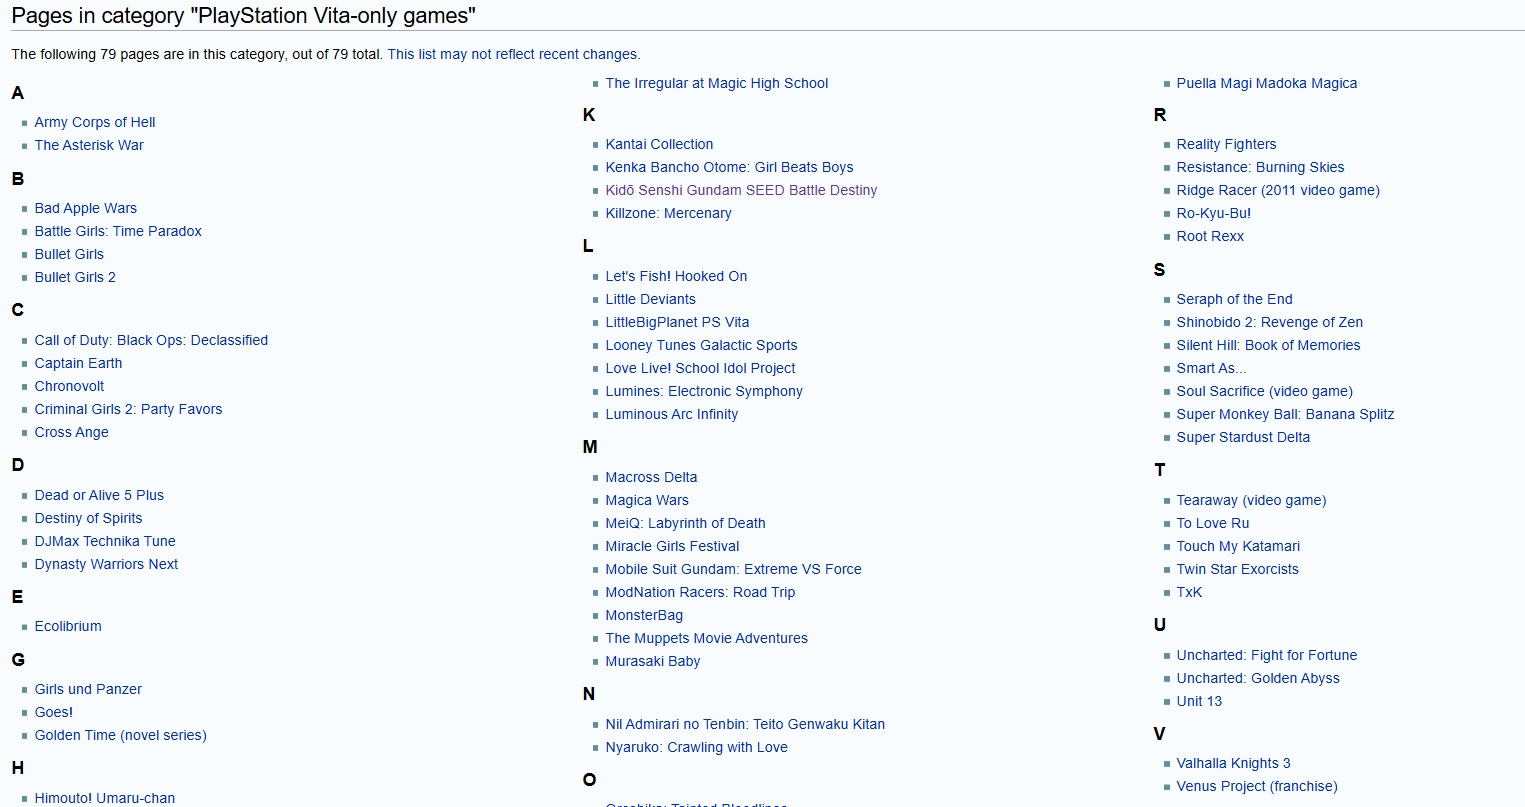Screen dimensions: 1525x807
Task: Click Dynasty Warriors Next link
Action: (106, 564)
